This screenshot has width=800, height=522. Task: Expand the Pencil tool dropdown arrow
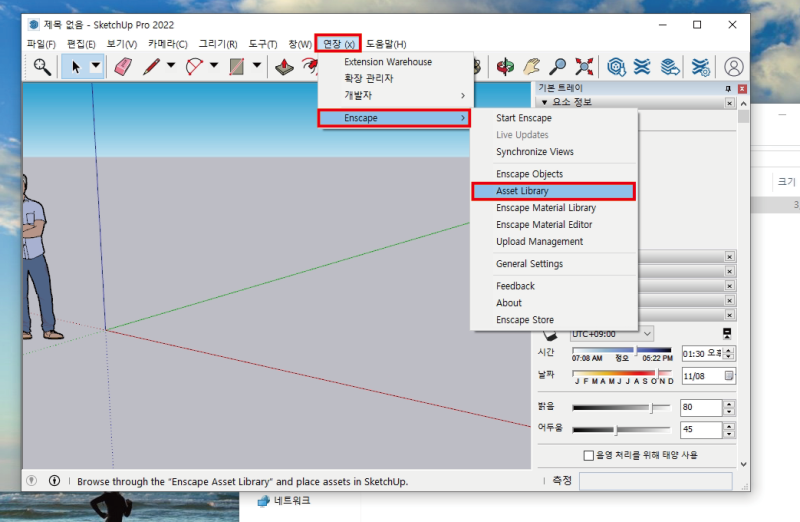(x=171, y=65)
